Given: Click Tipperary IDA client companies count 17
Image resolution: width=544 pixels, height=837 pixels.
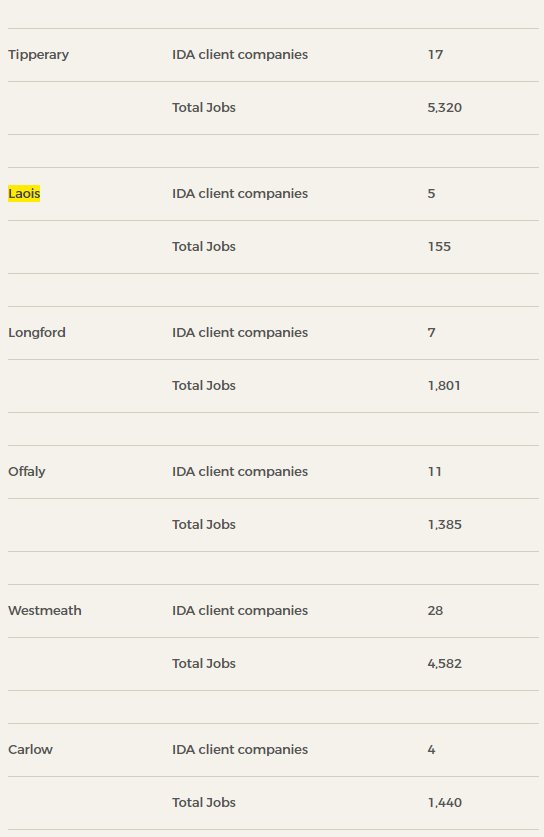Looking at the screenshot, I should 435,54.
